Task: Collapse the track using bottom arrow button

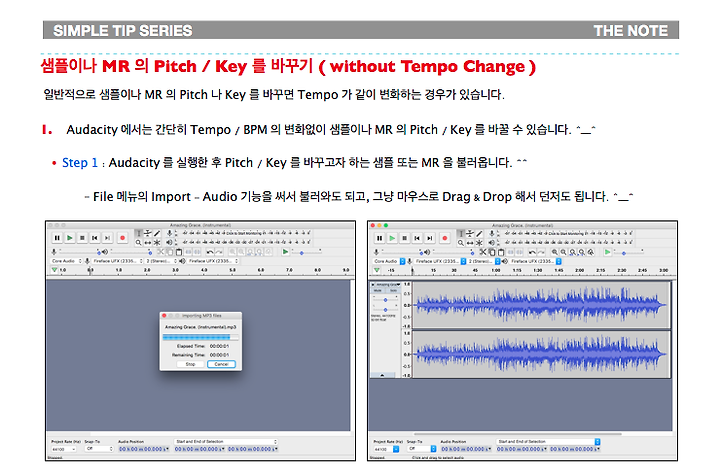Action: [382, 375]
